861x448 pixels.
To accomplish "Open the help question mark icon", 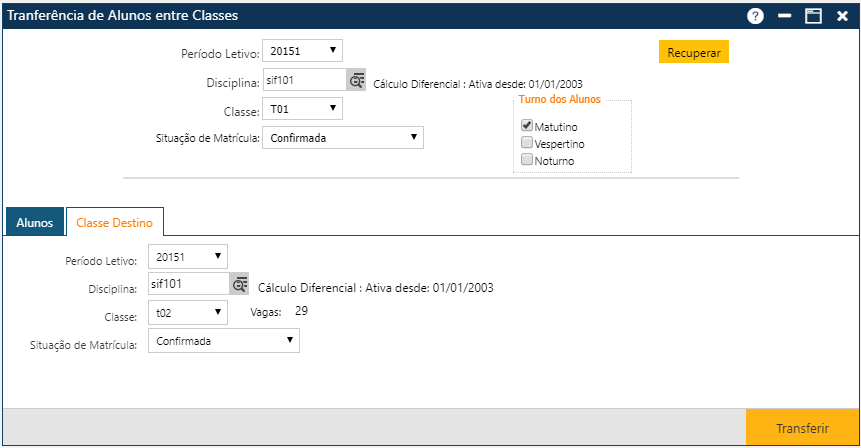I will (x=755, y=16).
